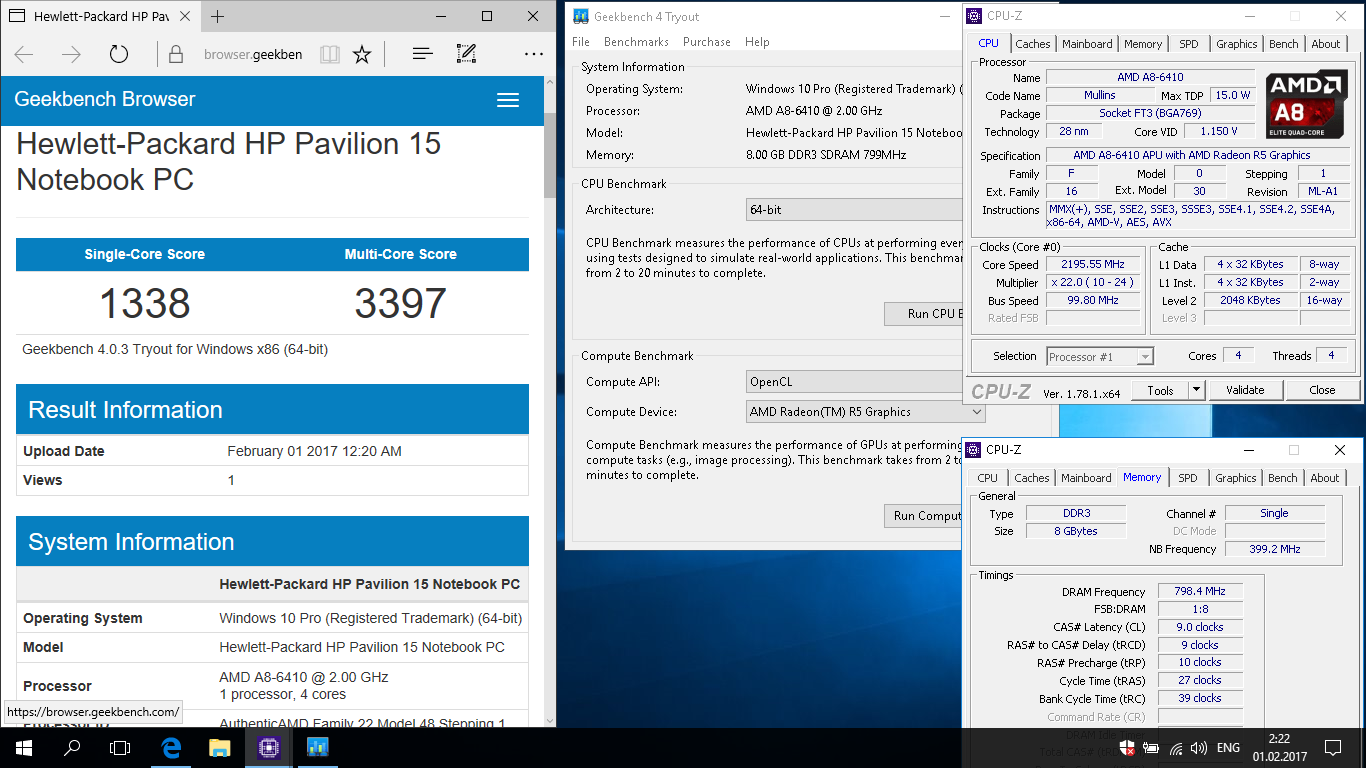Check battery status in system tray
Screen dimensions: 1366x768
click(1151, 747)
